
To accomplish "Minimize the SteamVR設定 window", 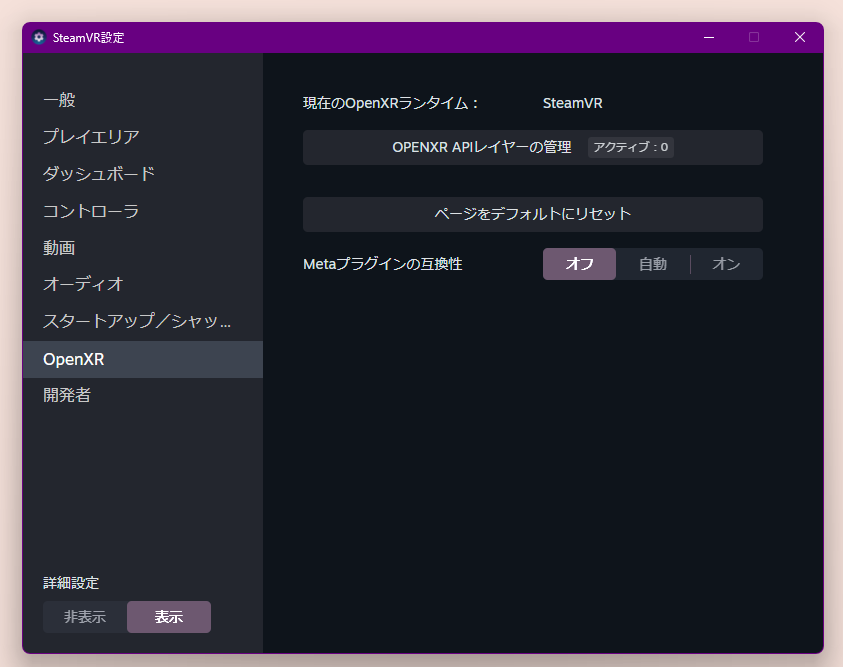I will pyautogui.click(x=709, y=38).
